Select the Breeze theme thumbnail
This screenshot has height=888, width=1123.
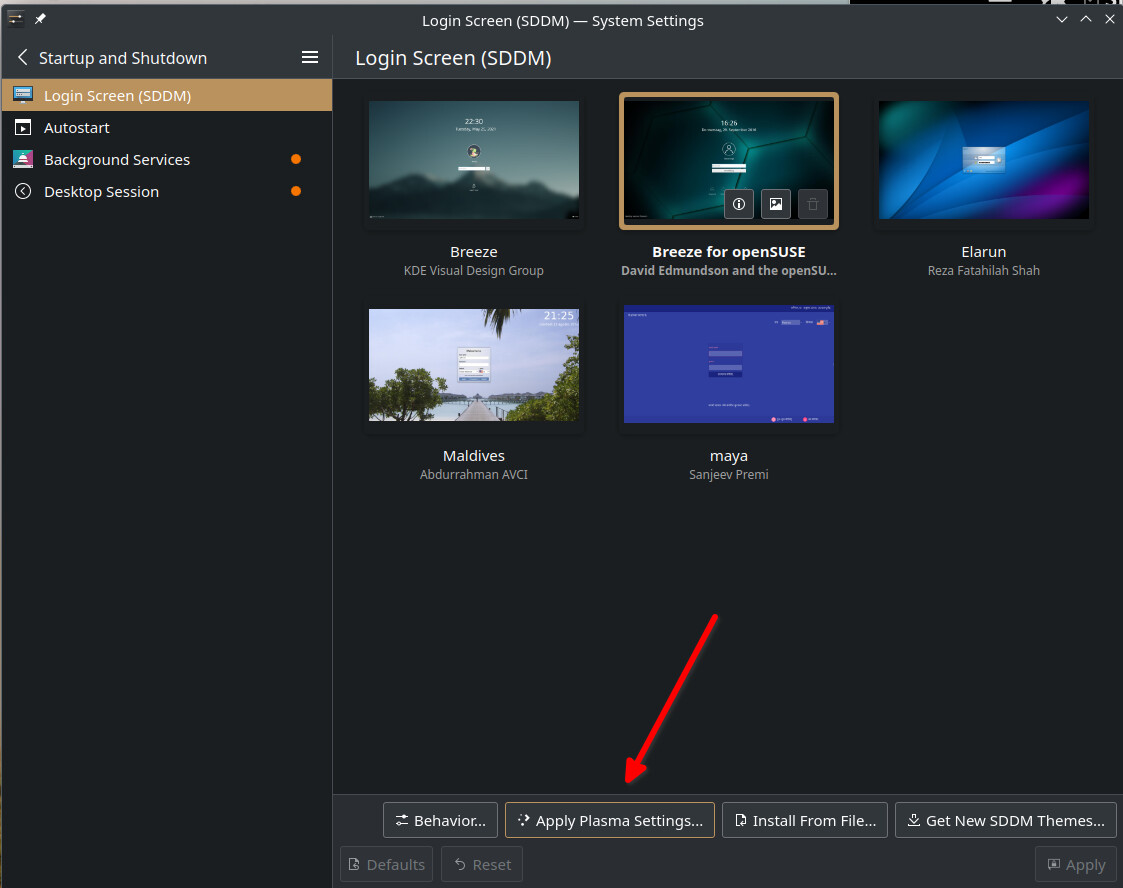[473, 160]
